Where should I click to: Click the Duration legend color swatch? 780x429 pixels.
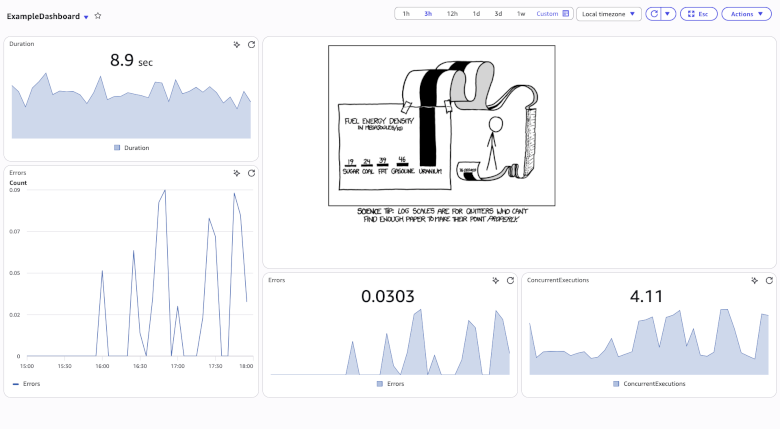[x=117, y=147]
